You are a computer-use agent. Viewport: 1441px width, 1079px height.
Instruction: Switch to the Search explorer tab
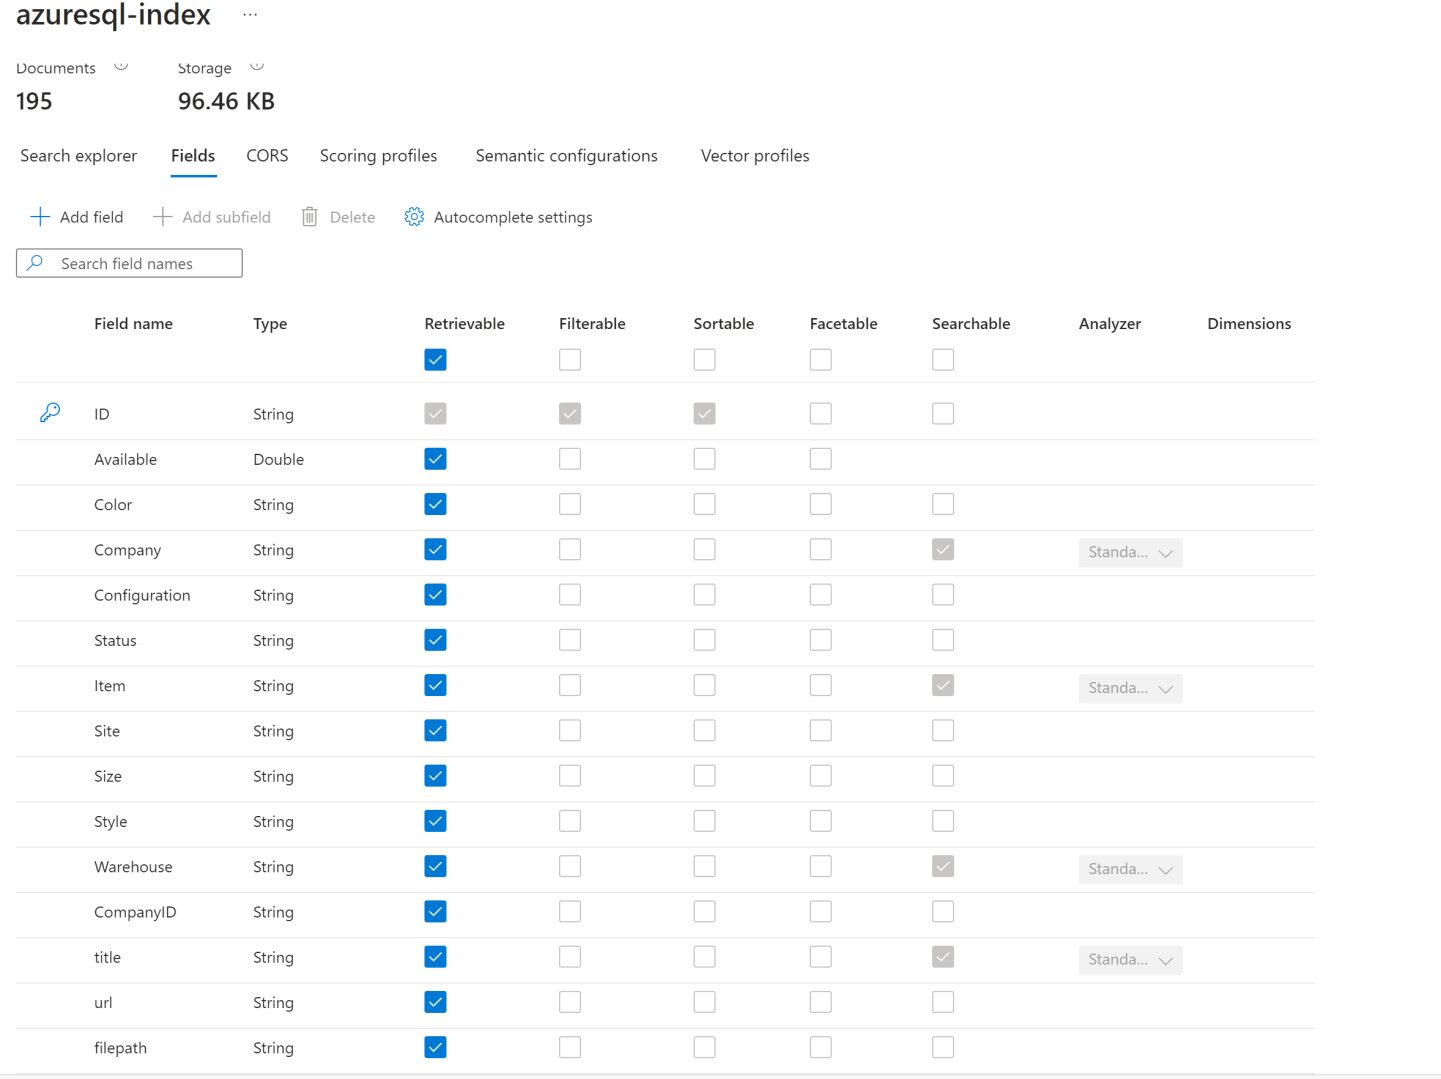tap(79, 156)
